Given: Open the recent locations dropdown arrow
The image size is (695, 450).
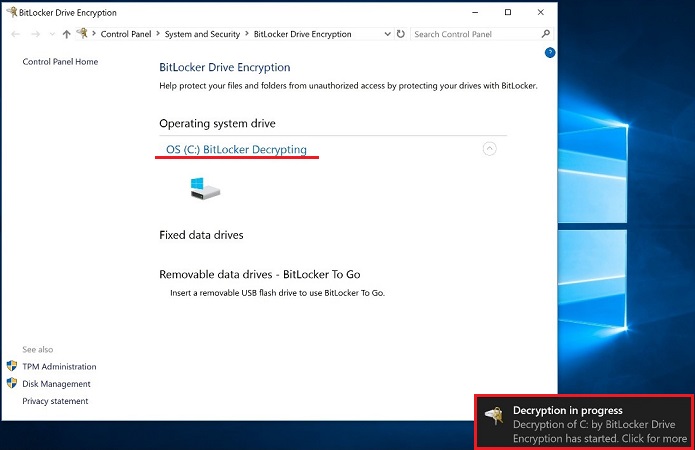Looking at the screenshot, I should click(52, 34).
